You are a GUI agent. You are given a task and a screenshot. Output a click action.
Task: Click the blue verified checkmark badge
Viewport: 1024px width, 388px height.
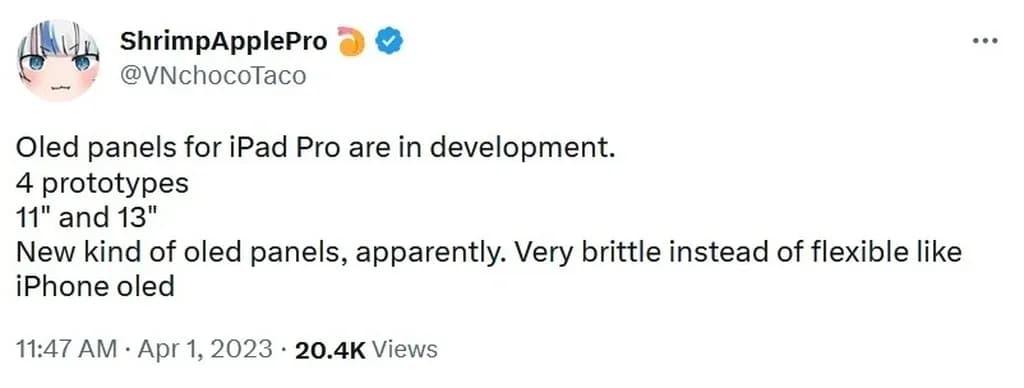(391, 42)
